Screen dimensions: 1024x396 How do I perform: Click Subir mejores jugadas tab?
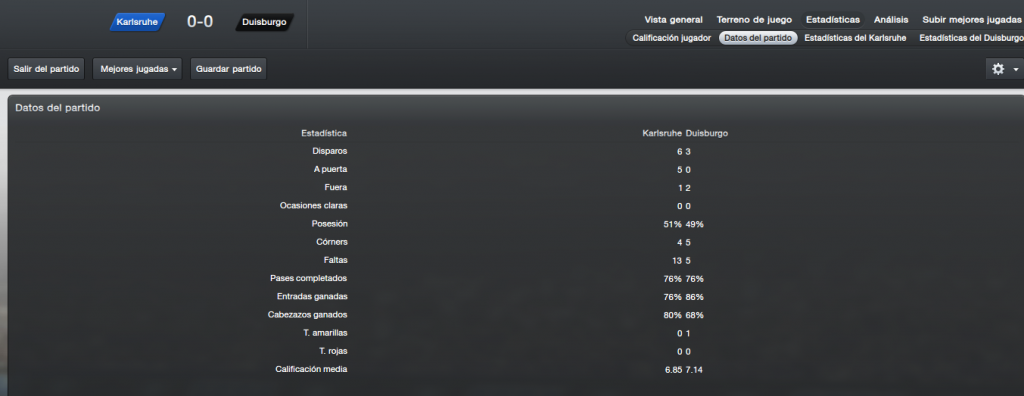(971, 20)
